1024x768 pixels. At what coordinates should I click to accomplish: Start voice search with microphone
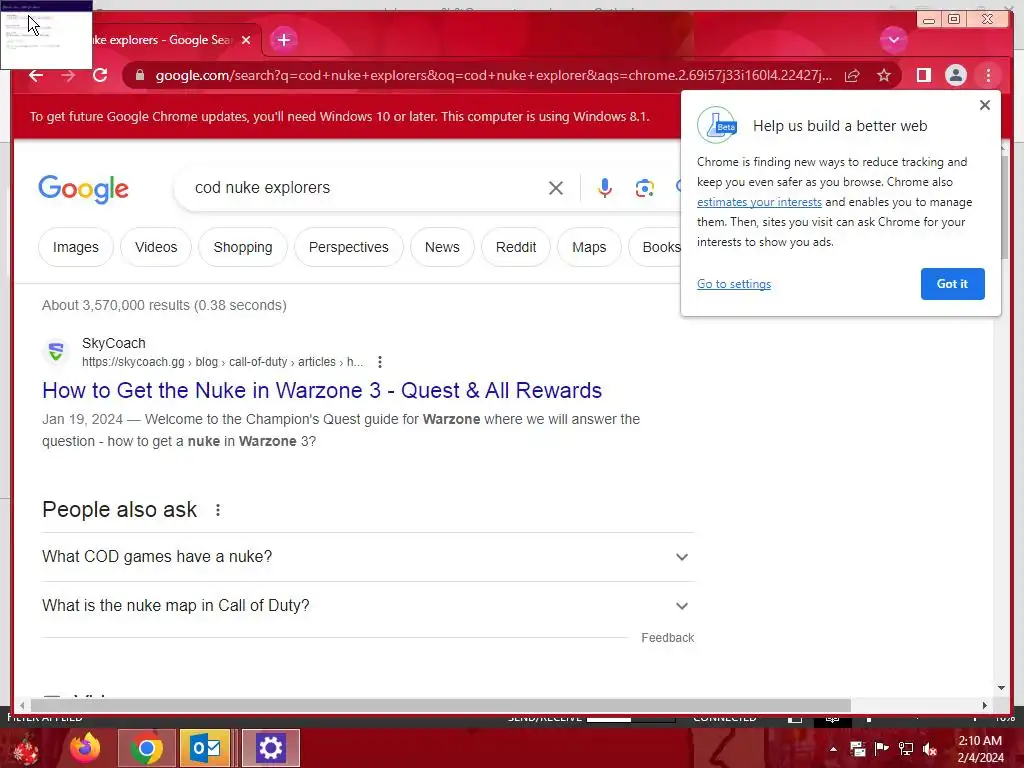tap(605, 188)
